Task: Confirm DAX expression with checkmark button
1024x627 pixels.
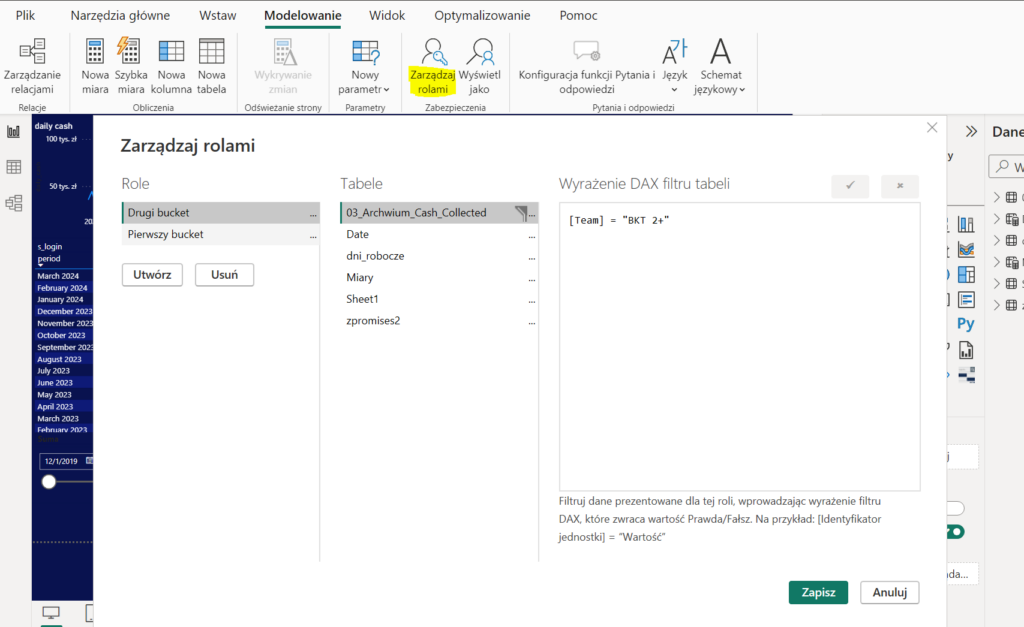Action: [849, 186]
